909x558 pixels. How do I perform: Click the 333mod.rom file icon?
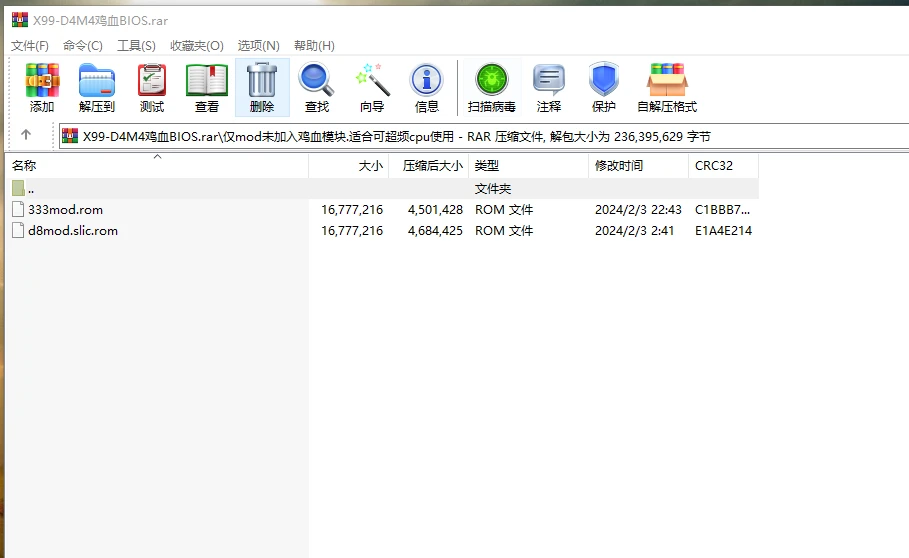[18, 209]
